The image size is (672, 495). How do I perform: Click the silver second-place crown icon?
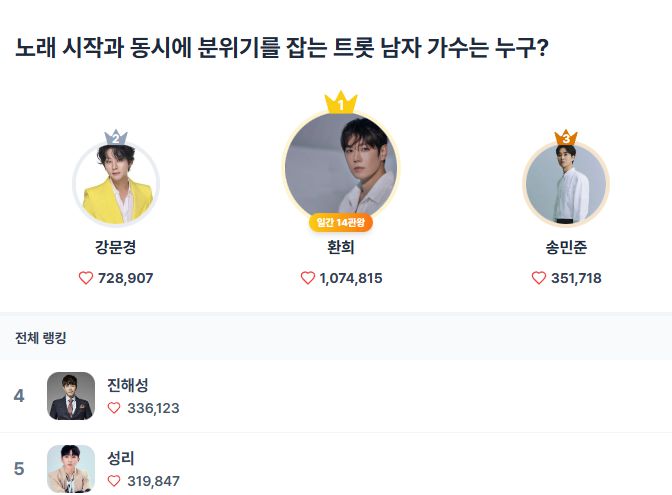click(116, 138)
